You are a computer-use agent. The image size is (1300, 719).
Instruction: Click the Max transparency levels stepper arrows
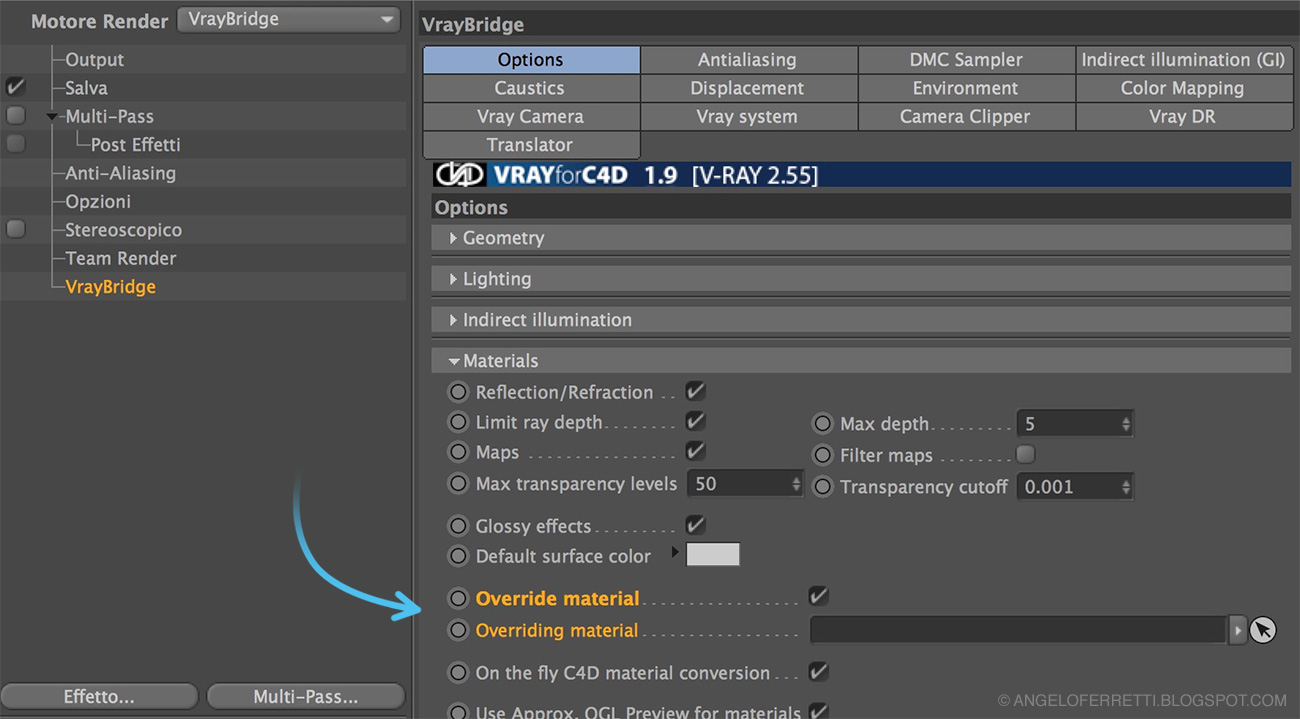click(x=796, y=484)
